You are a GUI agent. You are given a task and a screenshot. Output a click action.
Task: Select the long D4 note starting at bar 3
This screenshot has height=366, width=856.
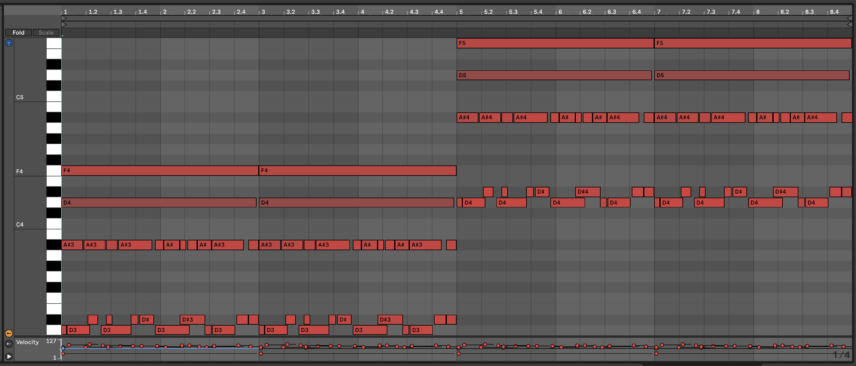coord(356,203)
